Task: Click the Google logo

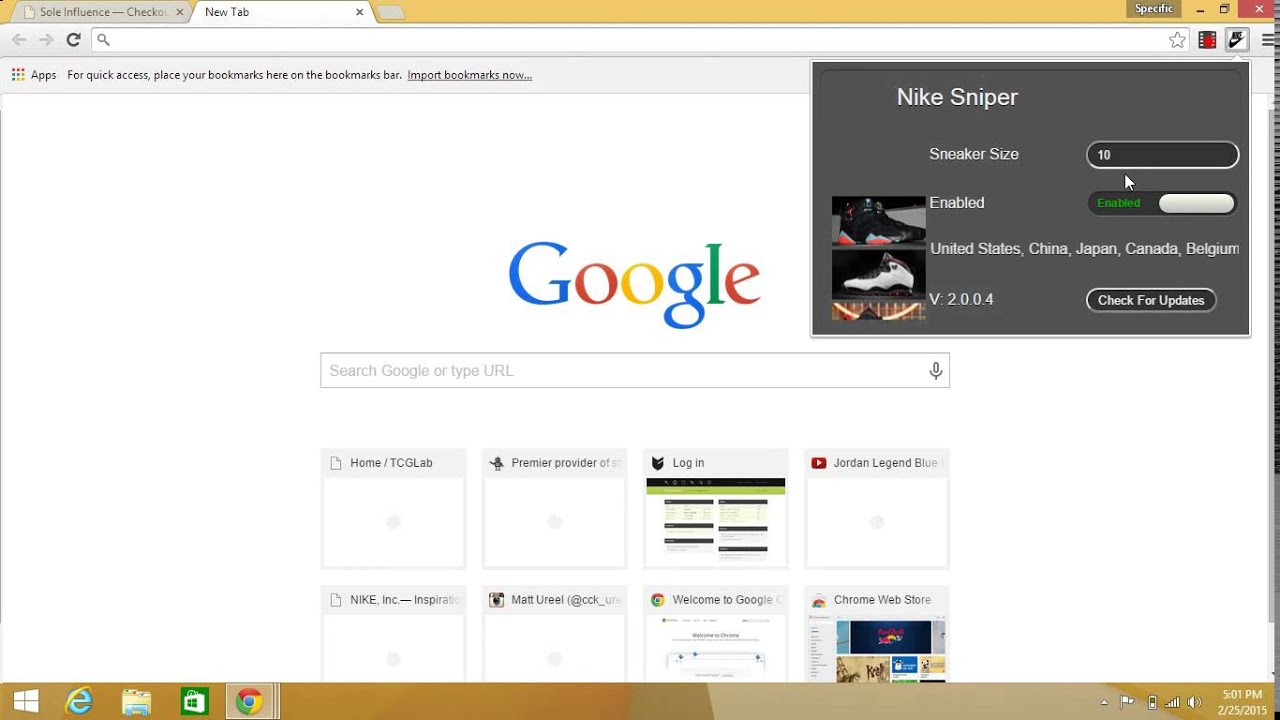Action: (x=634, y=283)
